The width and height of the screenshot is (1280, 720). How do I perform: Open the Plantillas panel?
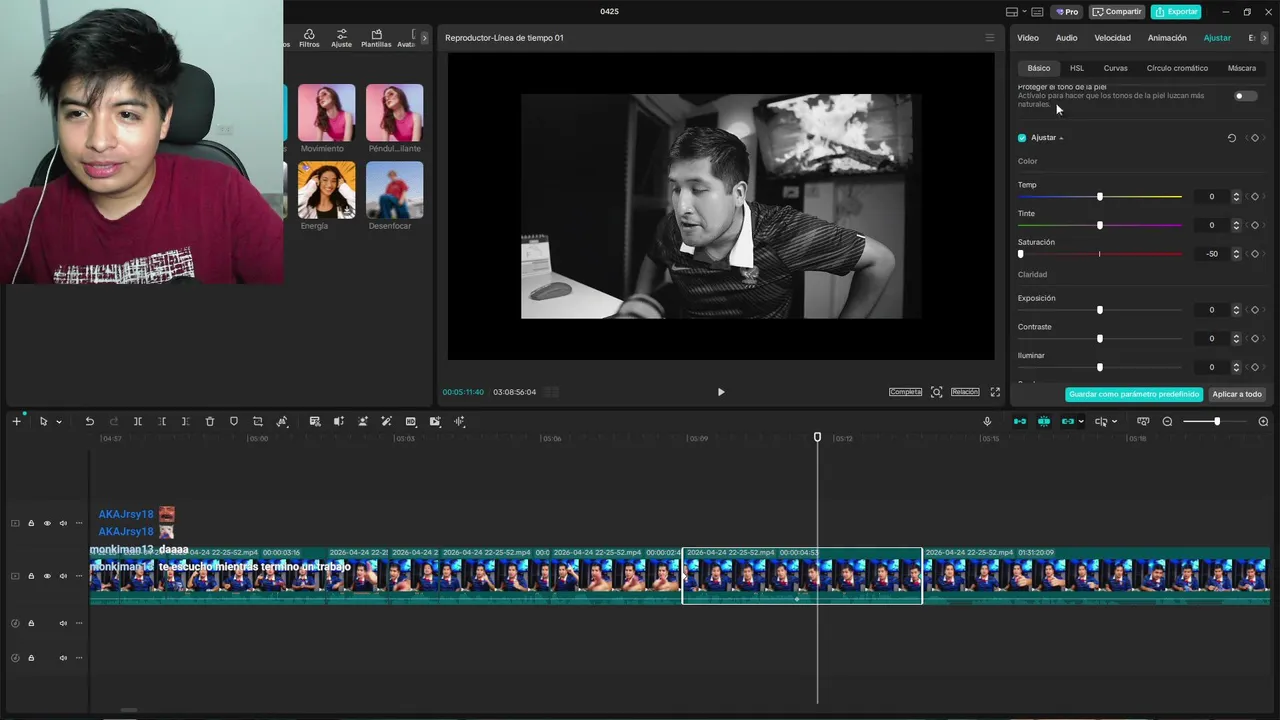(x=376, y=38)
